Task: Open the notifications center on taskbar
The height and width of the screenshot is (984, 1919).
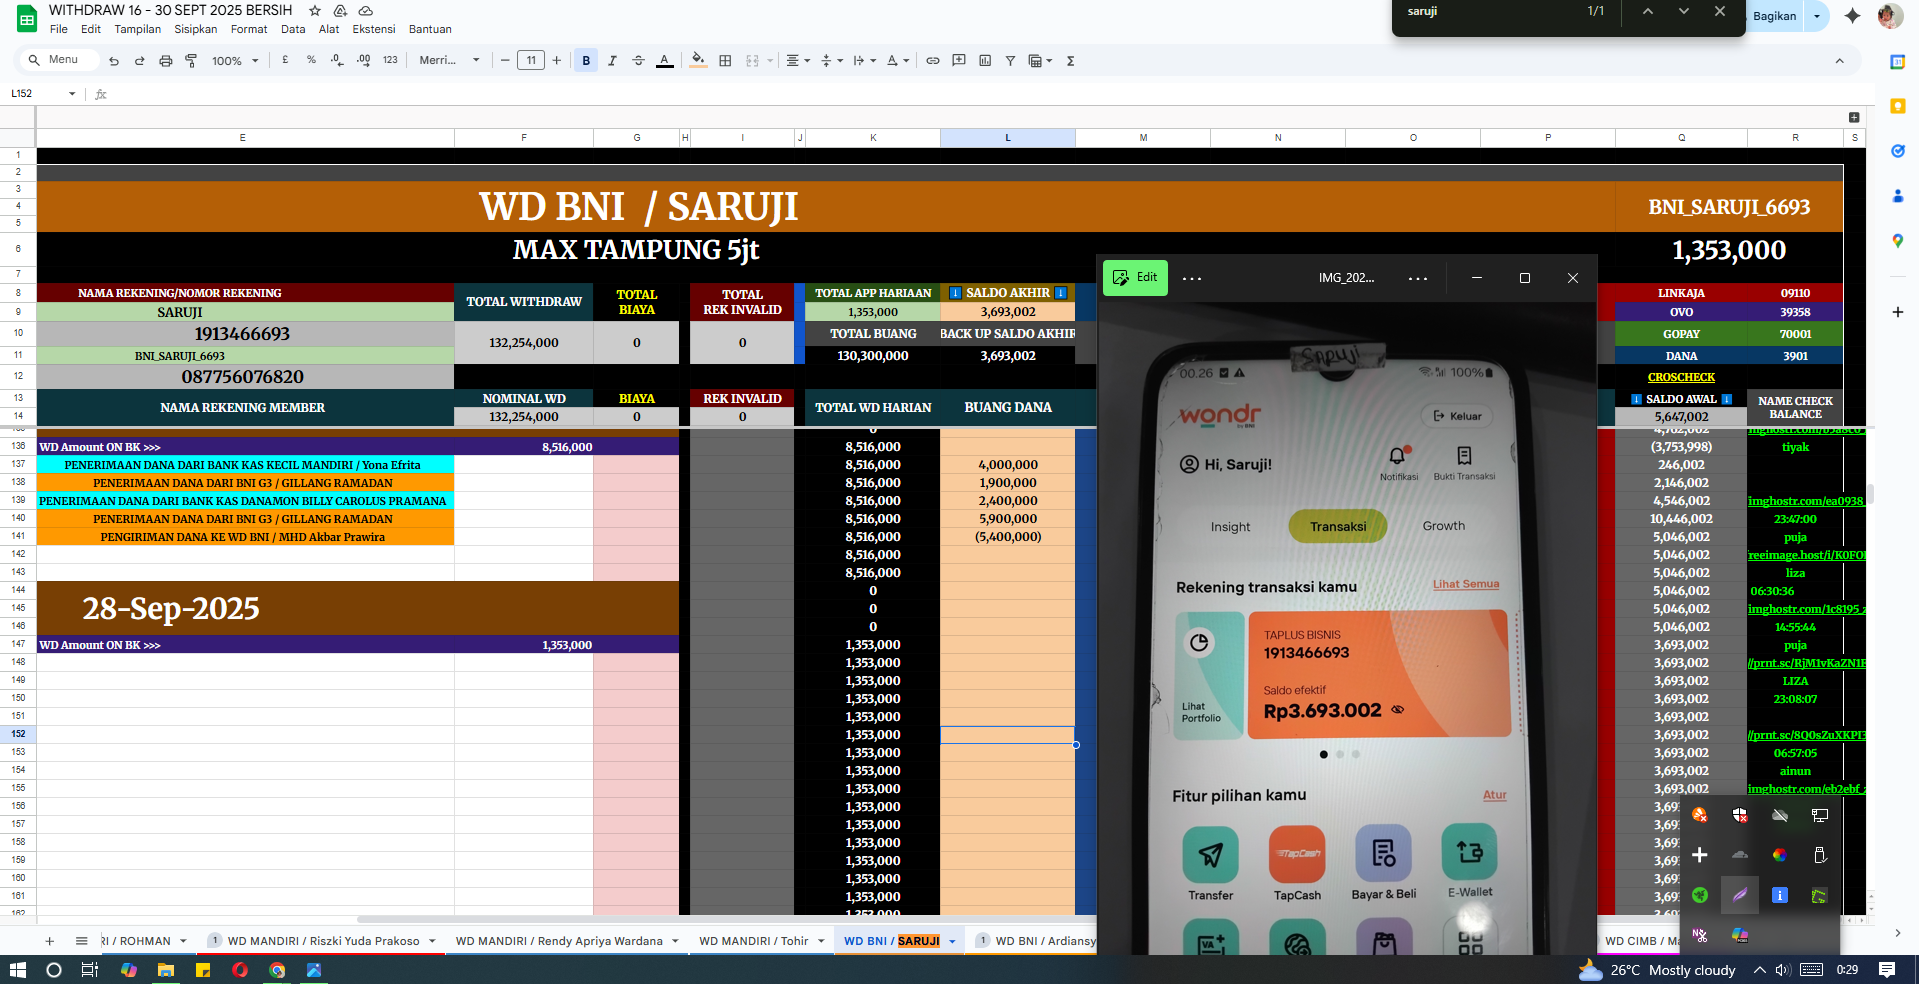Action: [1887, 970]
